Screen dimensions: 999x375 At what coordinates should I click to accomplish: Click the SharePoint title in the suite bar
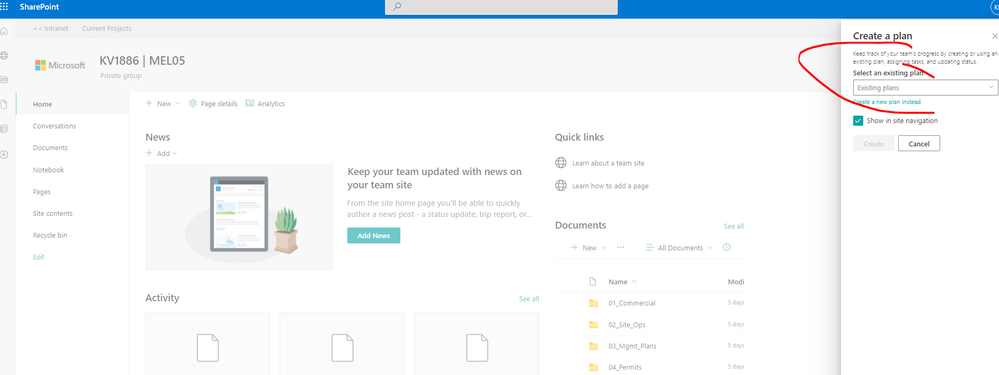[40, 7]
